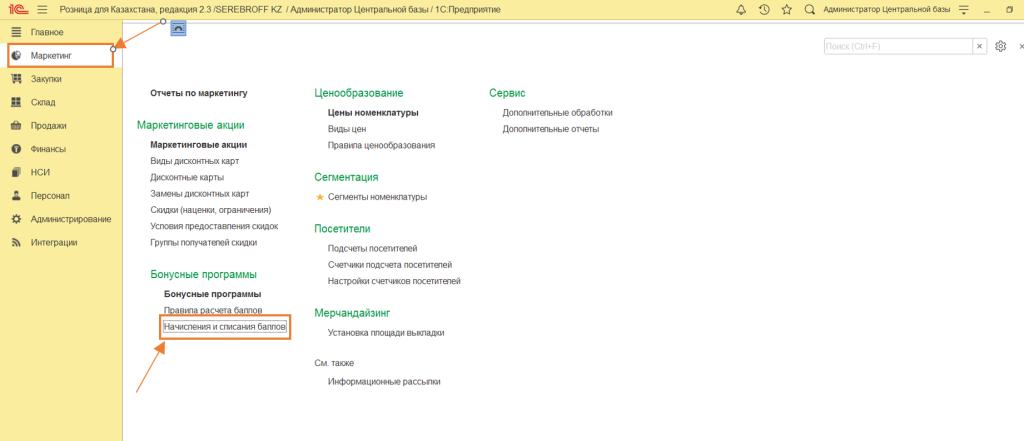Open Виды дисконтных карт
1024x441 pixels.
pos(195,161)
